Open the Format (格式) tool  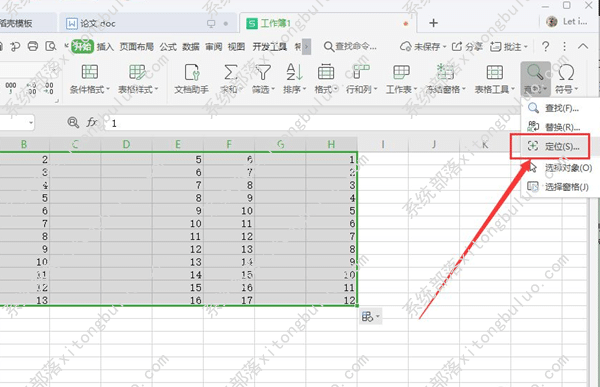(326, 79)
